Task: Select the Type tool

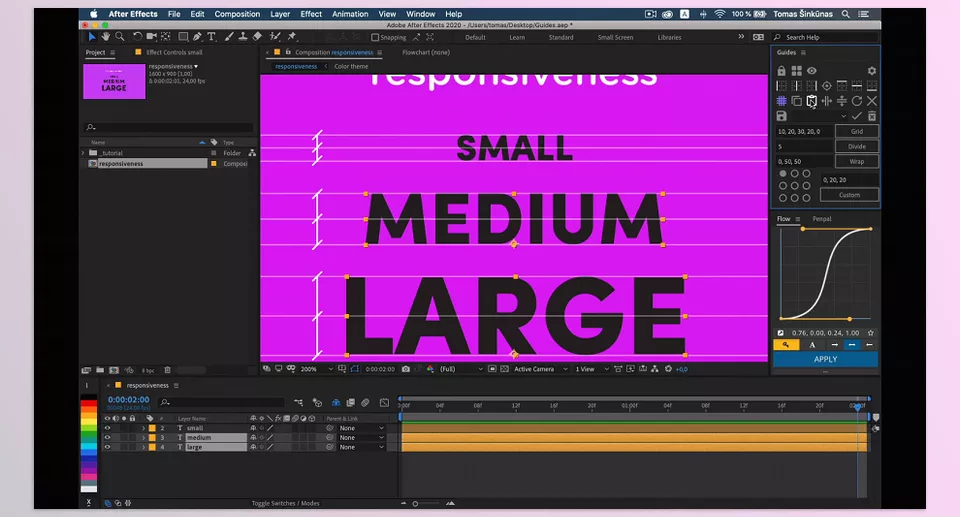Action: (x=211, y=37)
